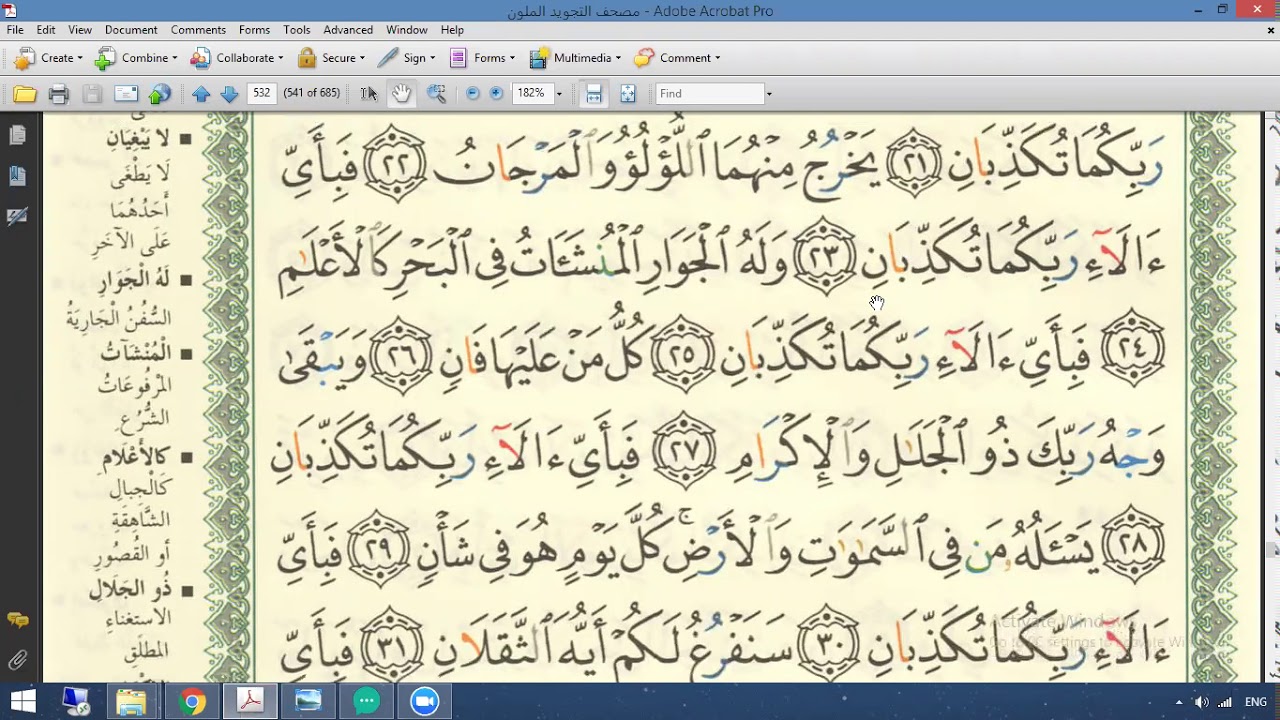Open the Zoom app from taskbar
This screenshot has height=720, width=1280.
[x=425, y=701]
